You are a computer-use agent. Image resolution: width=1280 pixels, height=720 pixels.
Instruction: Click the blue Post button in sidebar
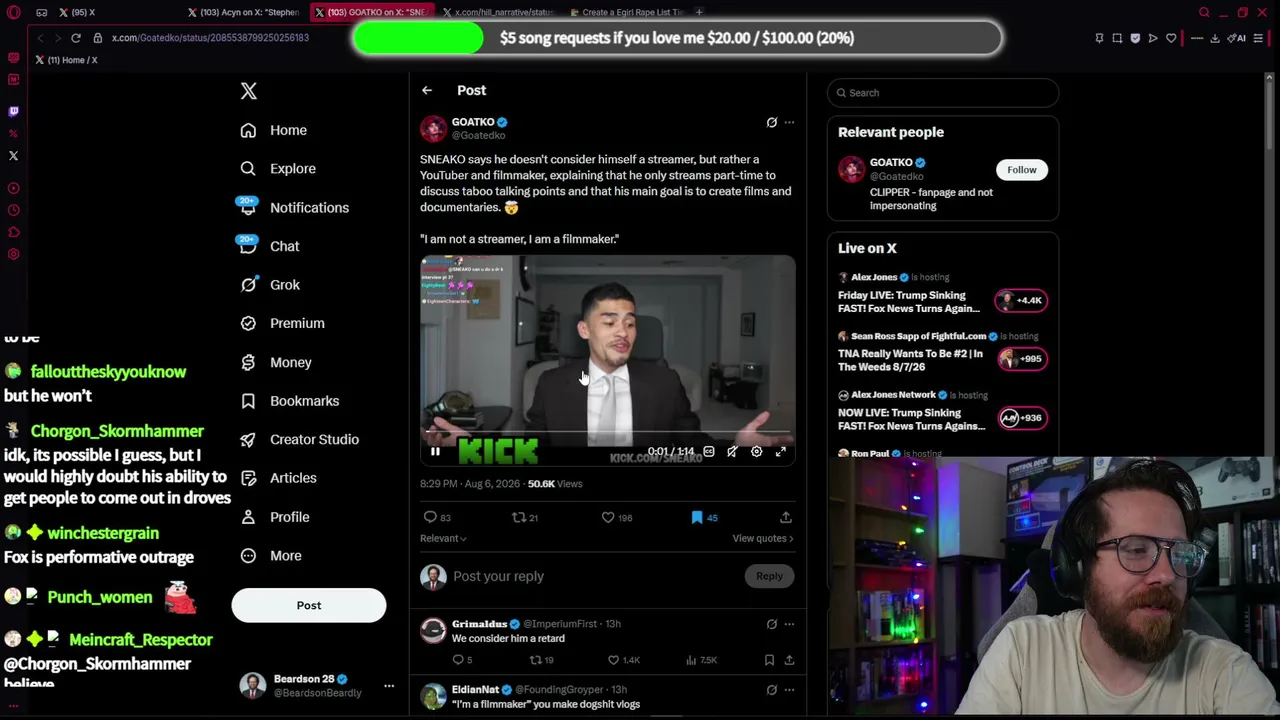309,605
